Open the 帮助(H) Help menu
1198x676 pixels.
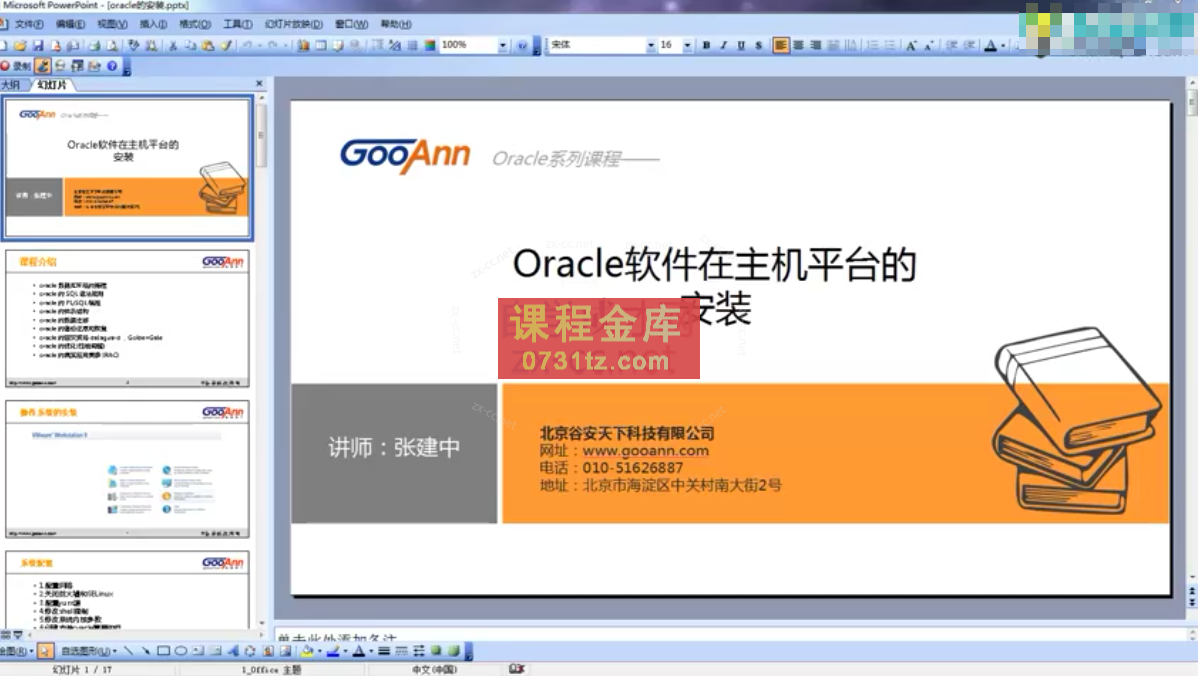click(396, 24)
